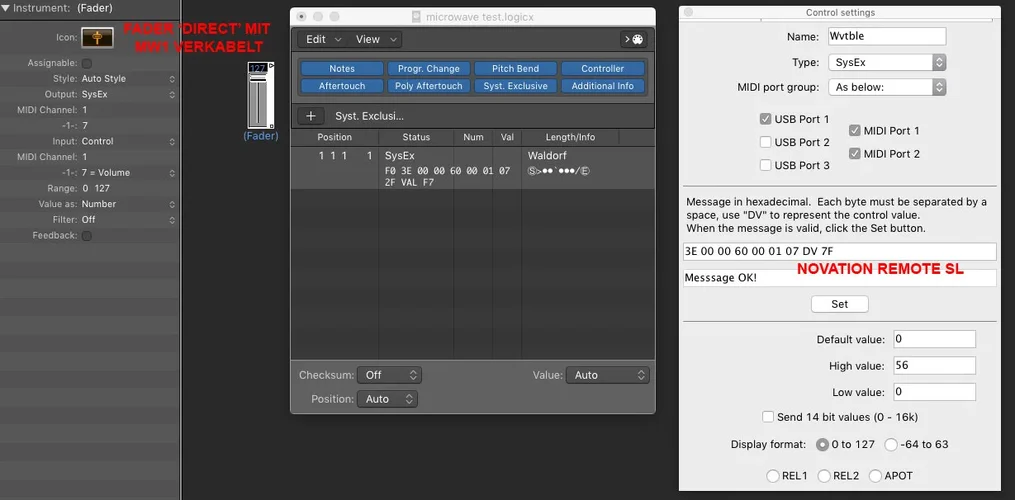The image size is (1015, 500).
Task: Click the fader slider in environment object
Action: pyautogui.click(x=258, y=102)
